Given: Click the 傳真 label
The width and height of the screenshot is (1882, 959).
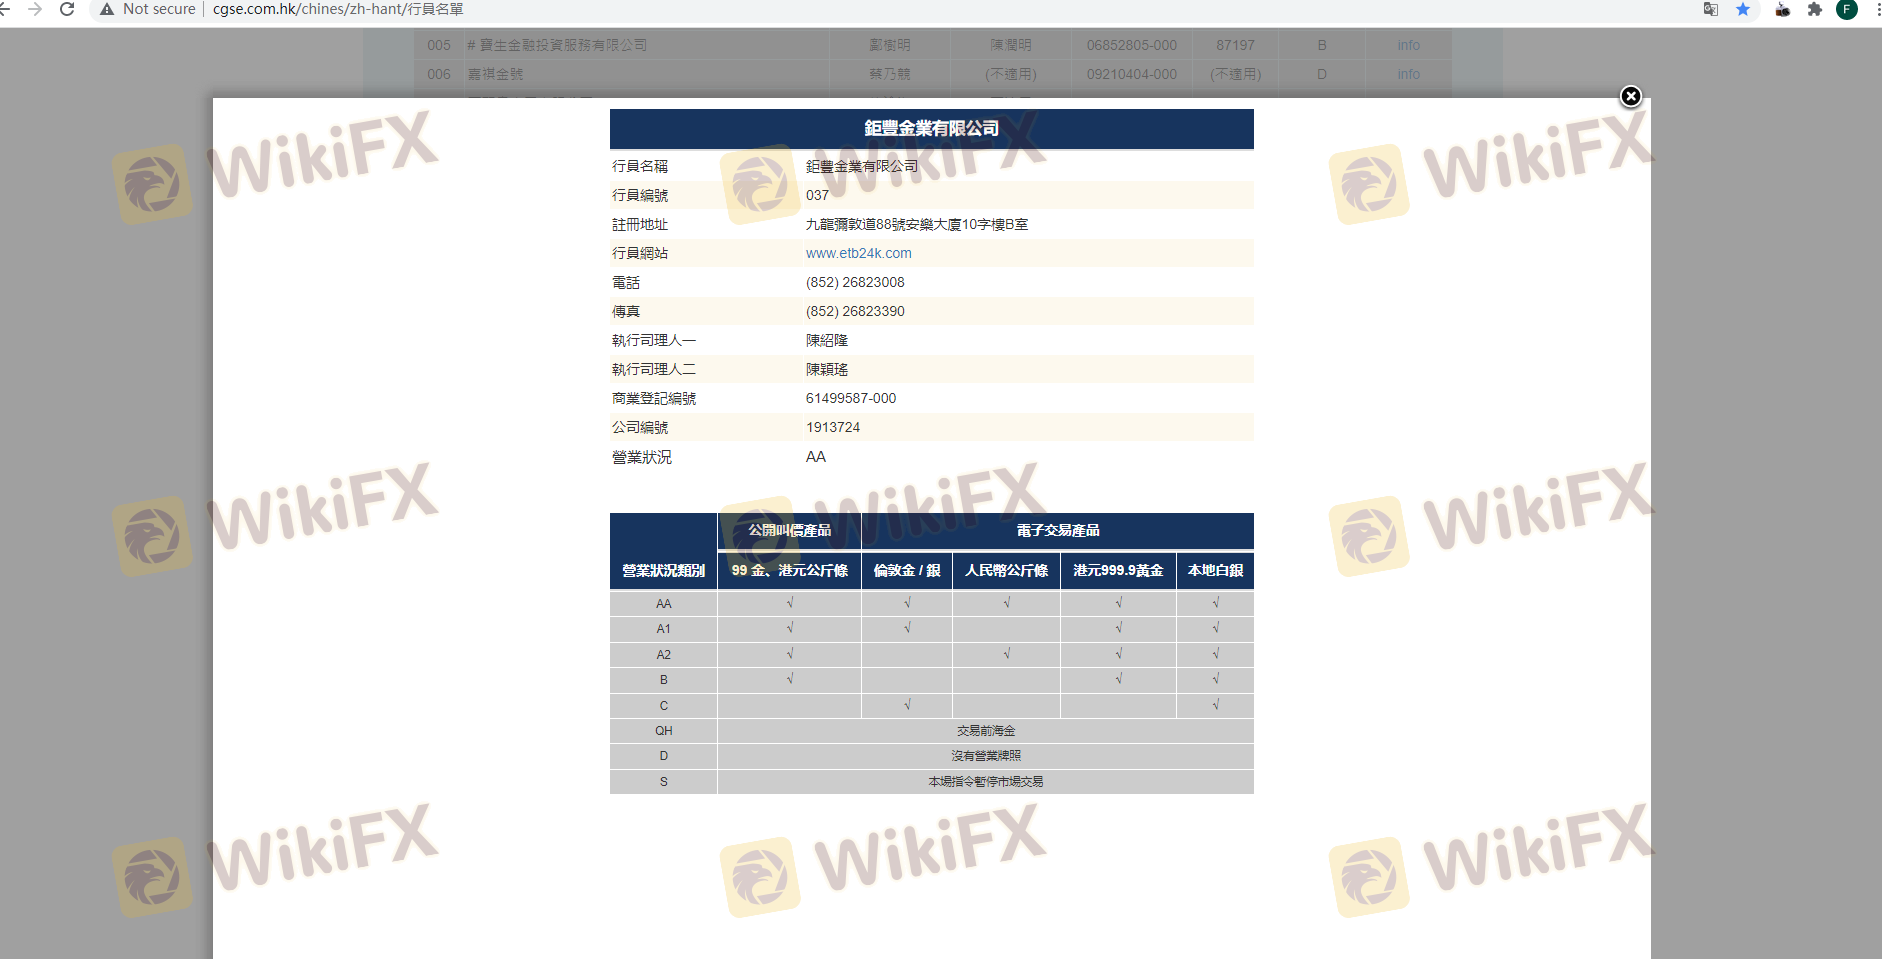Looking at the screenshot, I should coord(626,311).
